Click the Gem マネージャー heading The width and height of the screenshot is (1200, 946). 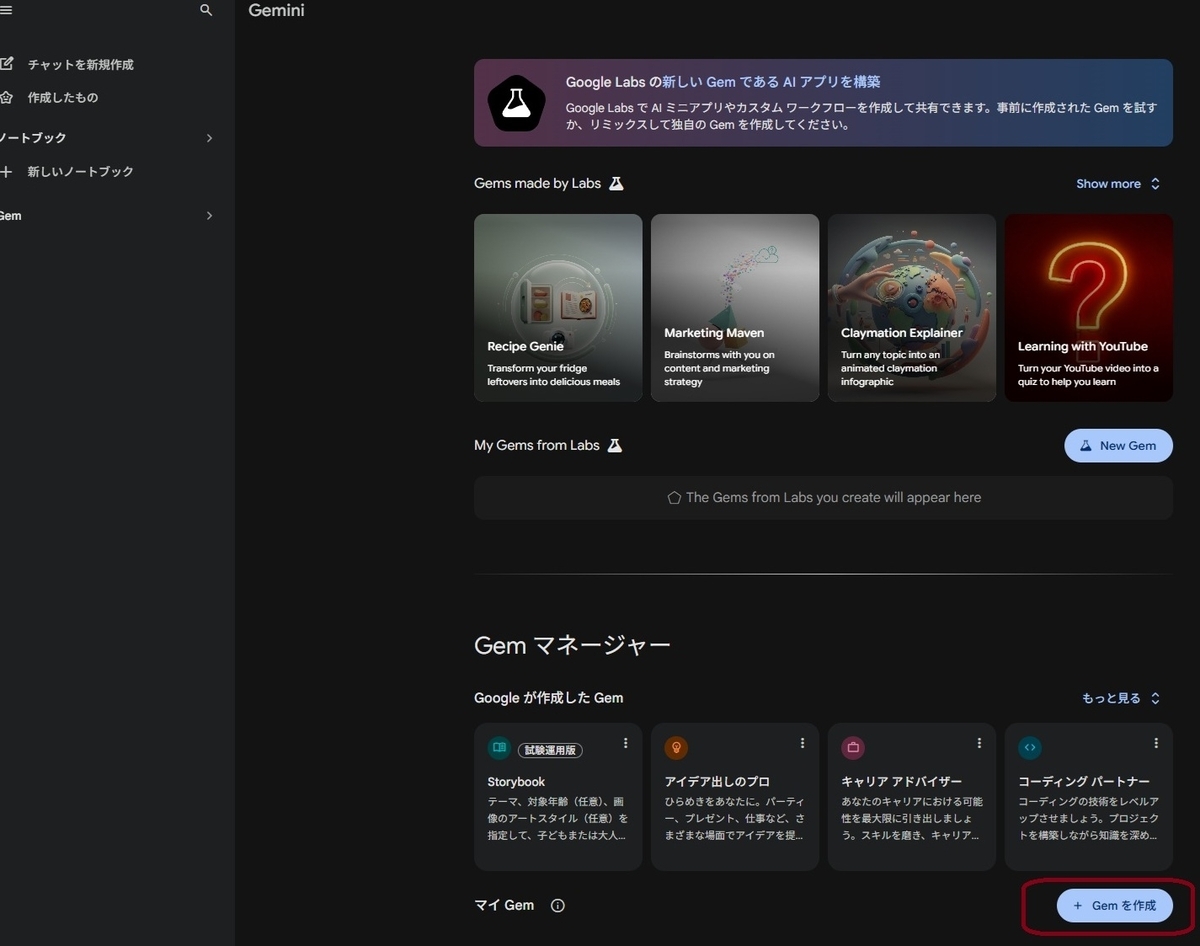[572, 645]
